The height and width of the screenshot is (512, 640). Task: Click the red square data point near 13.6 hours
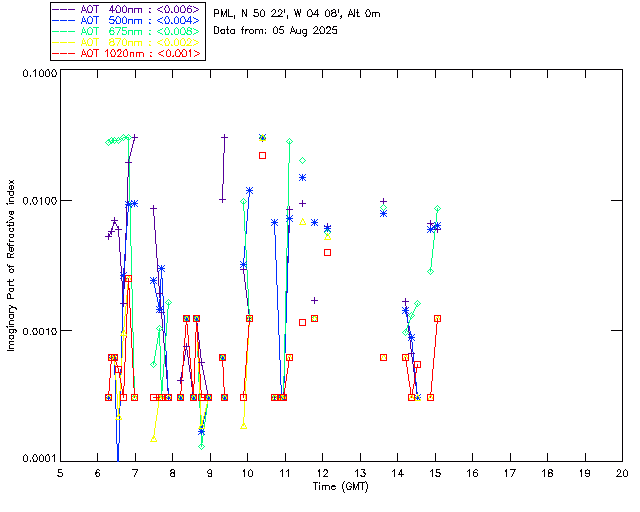[383, 357]
